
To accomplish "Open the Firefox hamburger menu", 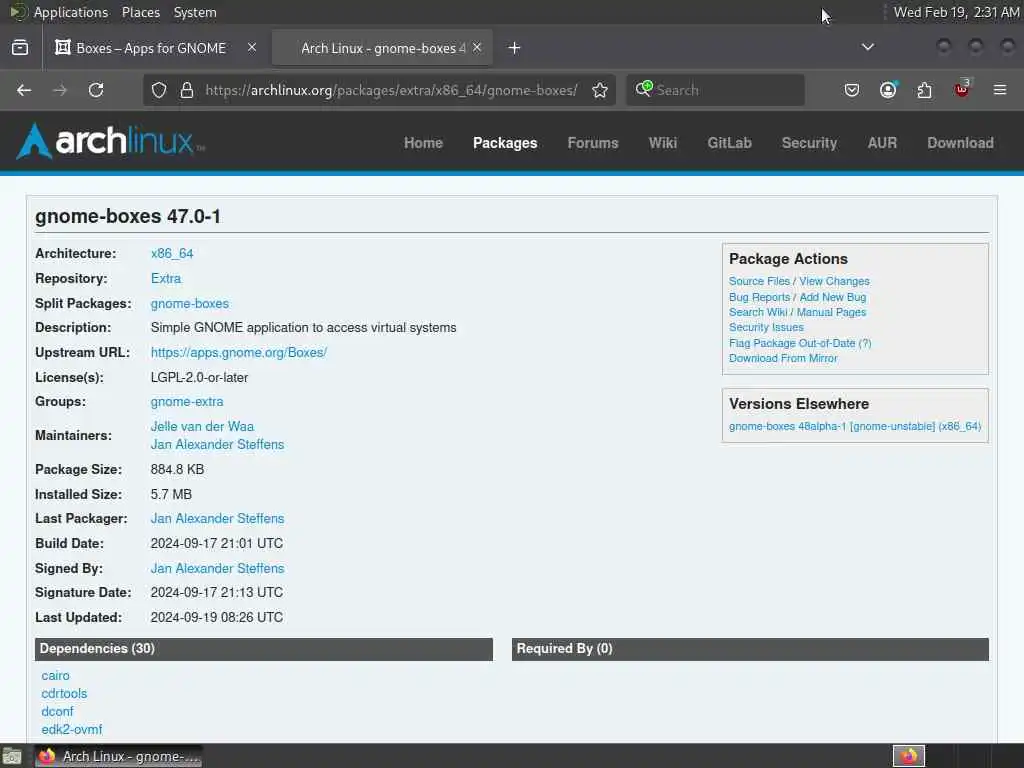I will 1000,90.
